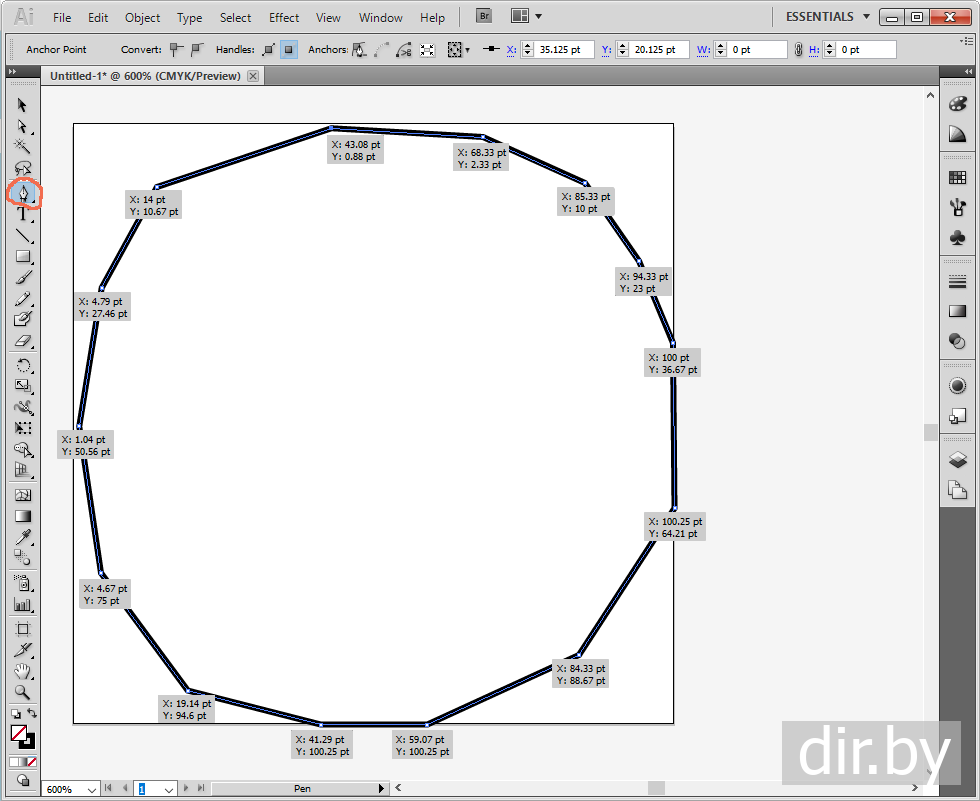Open the Layers panel

957,460
